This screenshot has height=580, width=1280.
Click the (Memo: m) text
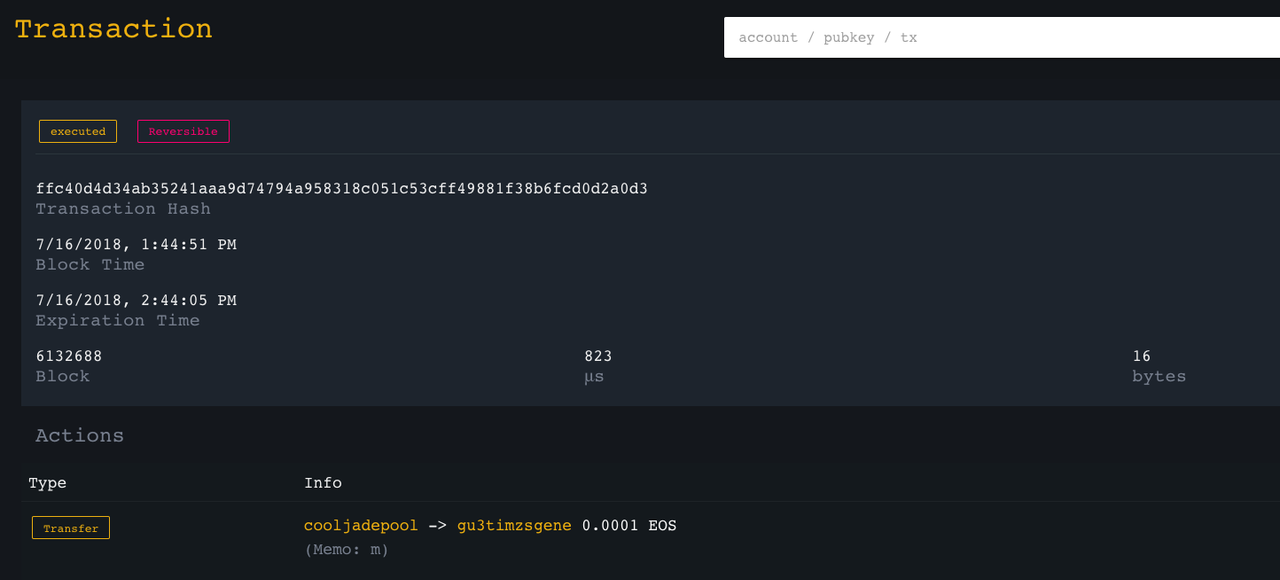click(x=347, y=549)
